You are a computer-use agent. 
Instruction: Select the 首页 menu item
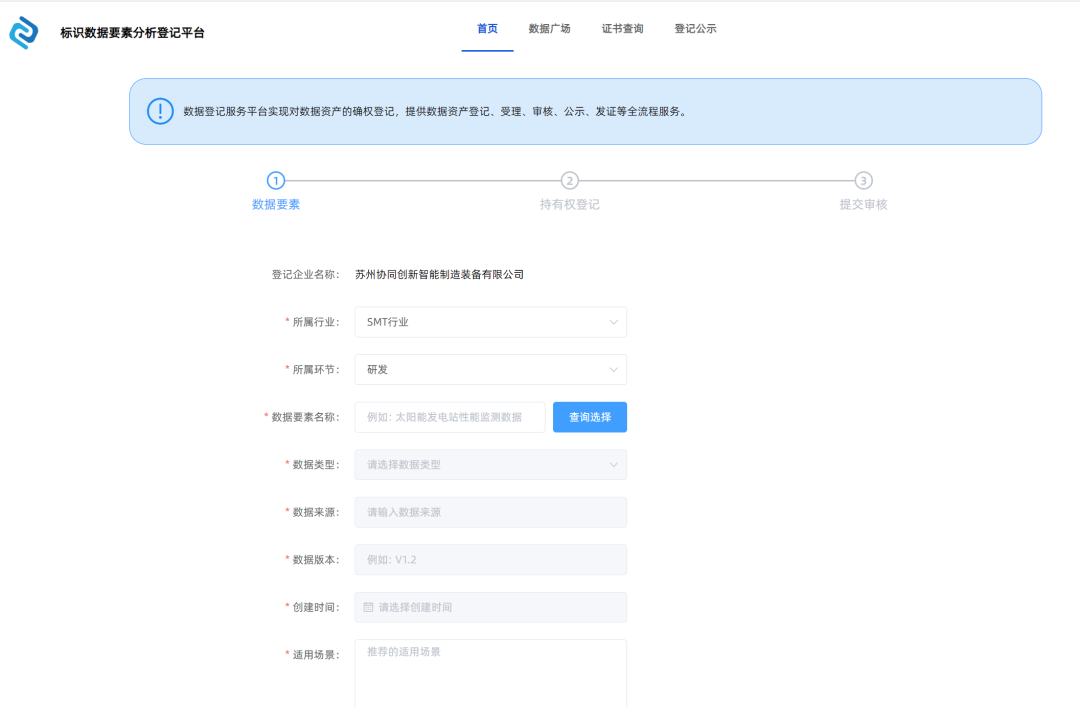coord(487,28)
